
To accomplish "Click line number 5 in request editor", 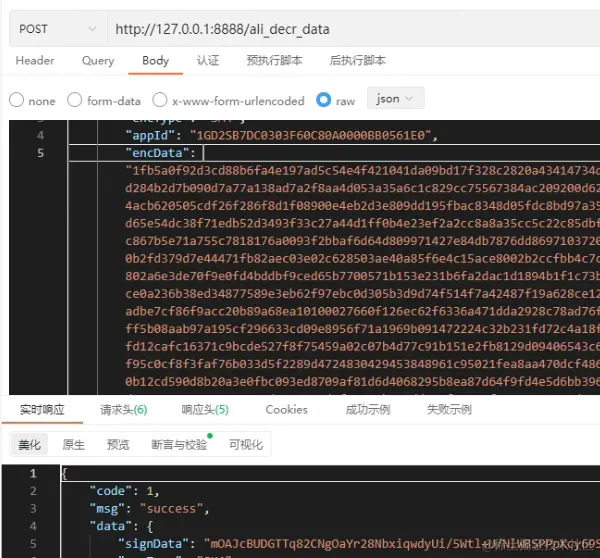I will click(40, 153).
